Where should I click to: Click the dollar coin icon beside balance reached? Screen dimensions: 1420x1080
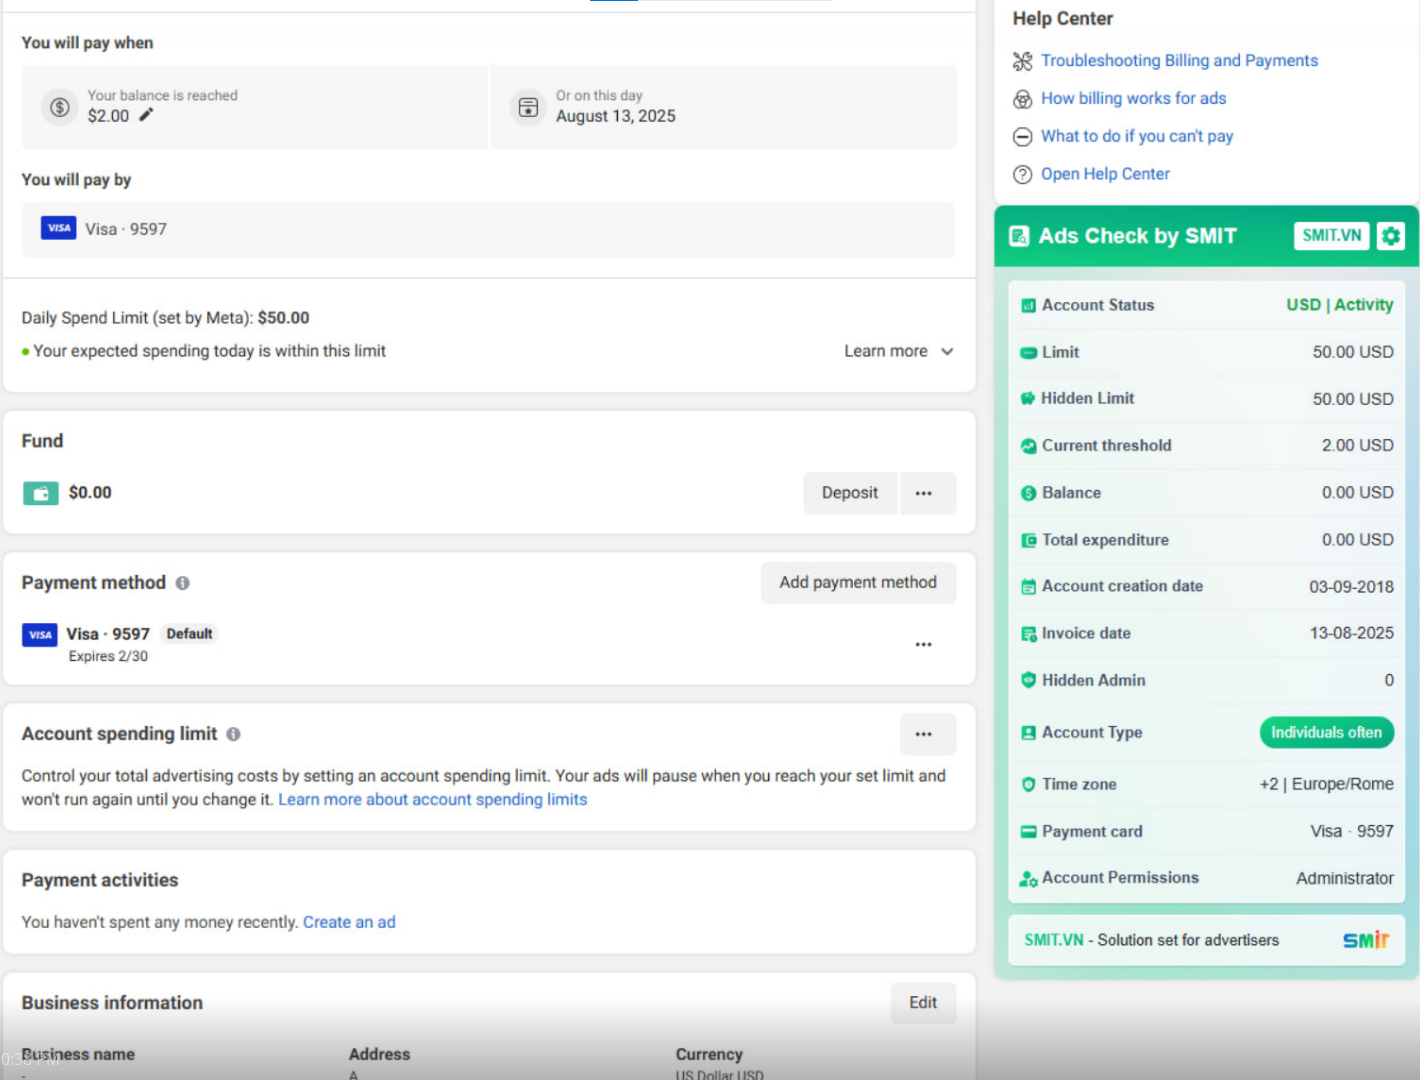point(60,107)
